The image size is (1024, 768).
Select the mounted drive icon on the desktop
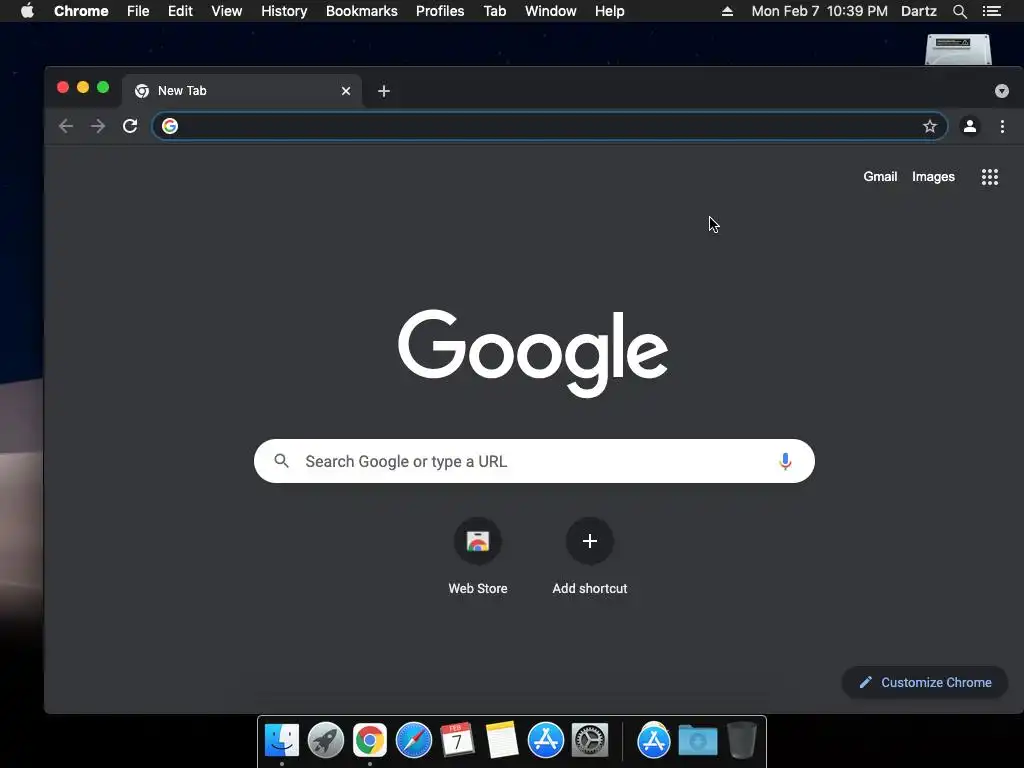959,49
